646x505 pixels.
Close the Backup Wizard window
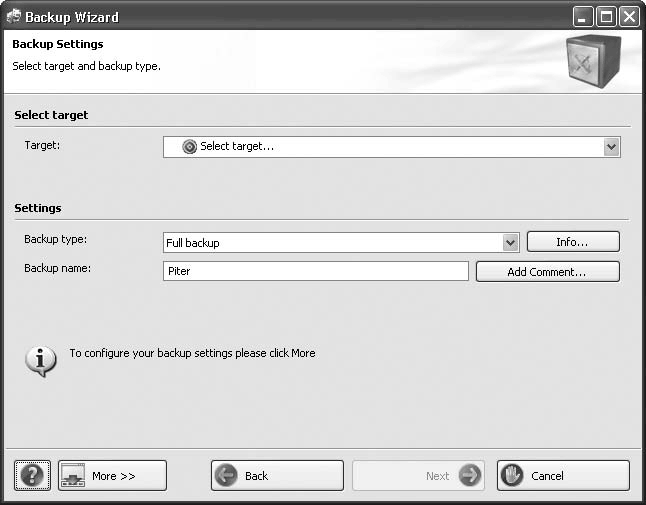pos(628,17)
